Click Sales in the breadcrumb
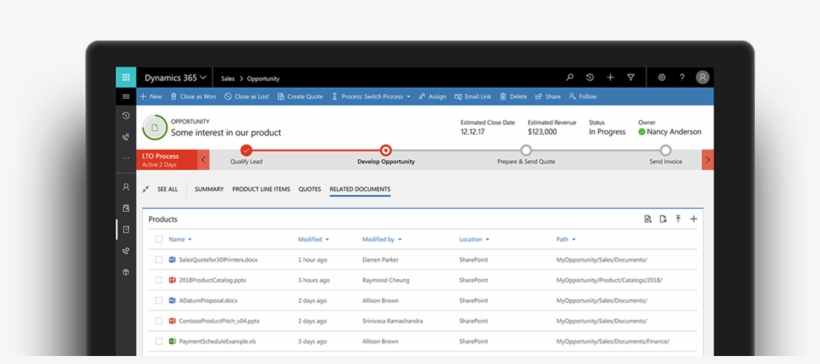The width and height of the screenshot is (820, 364). pos(227,79)
